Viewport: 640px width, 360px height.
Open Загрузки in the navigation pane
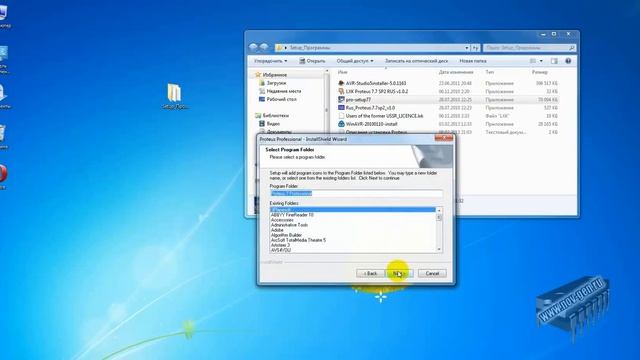click(x=276, y=83)
